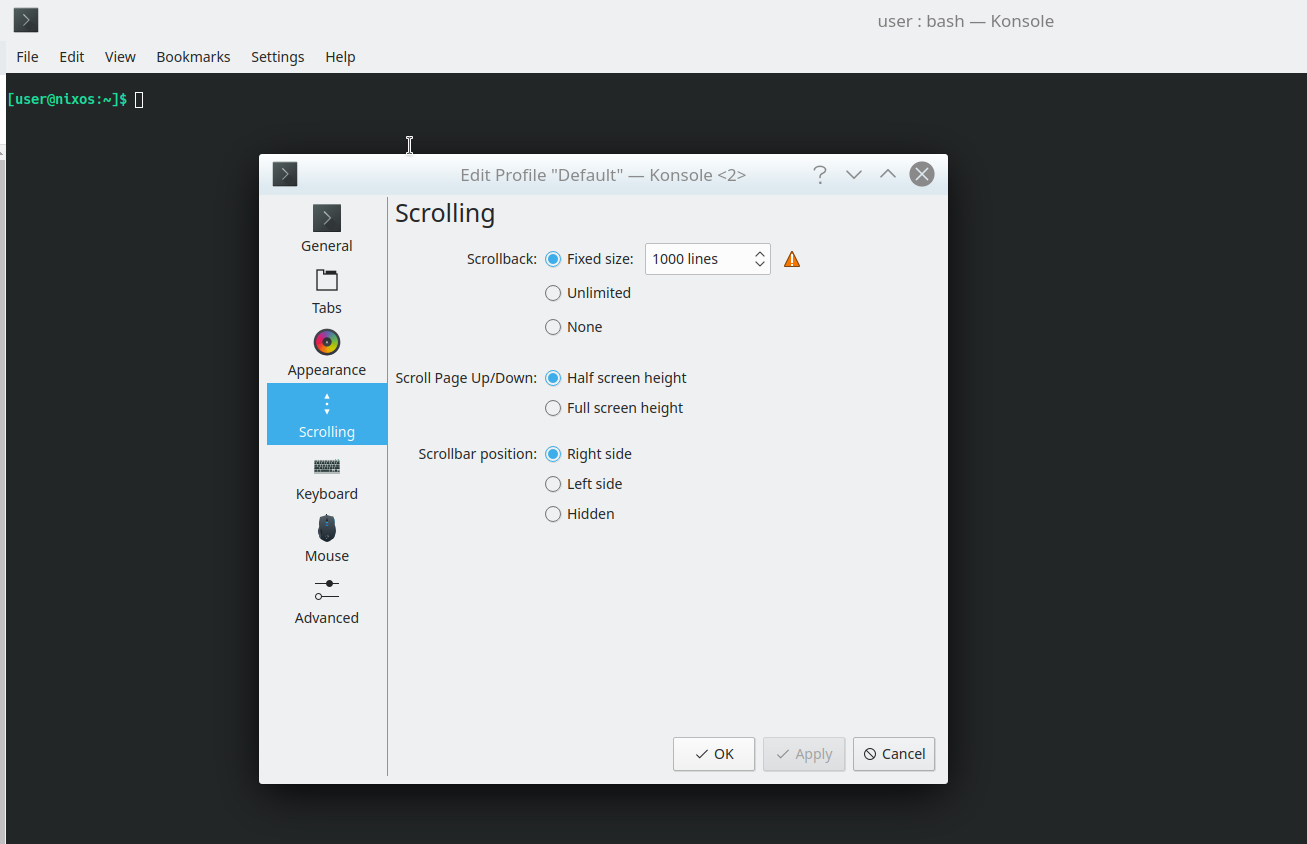Confirm changes with the OK button
The width and height of the screenshot is (1307, 844).
714,754
